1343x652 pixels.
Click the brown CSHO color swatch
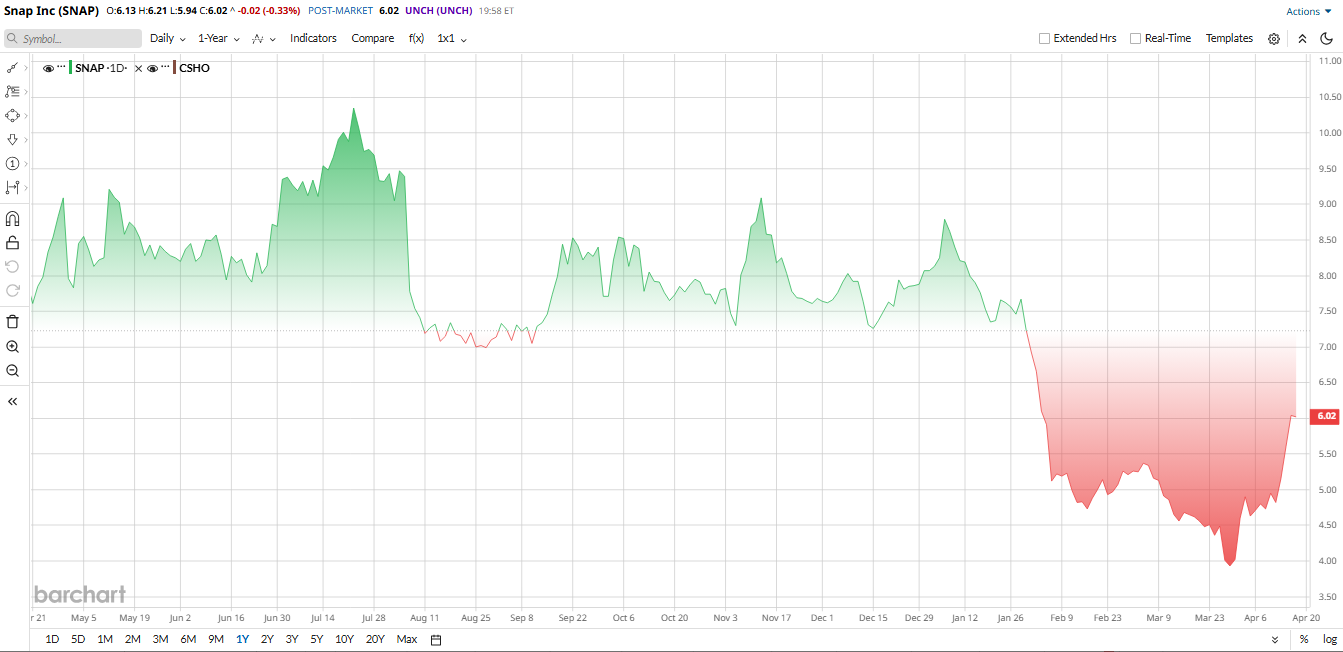click(174, 68)
